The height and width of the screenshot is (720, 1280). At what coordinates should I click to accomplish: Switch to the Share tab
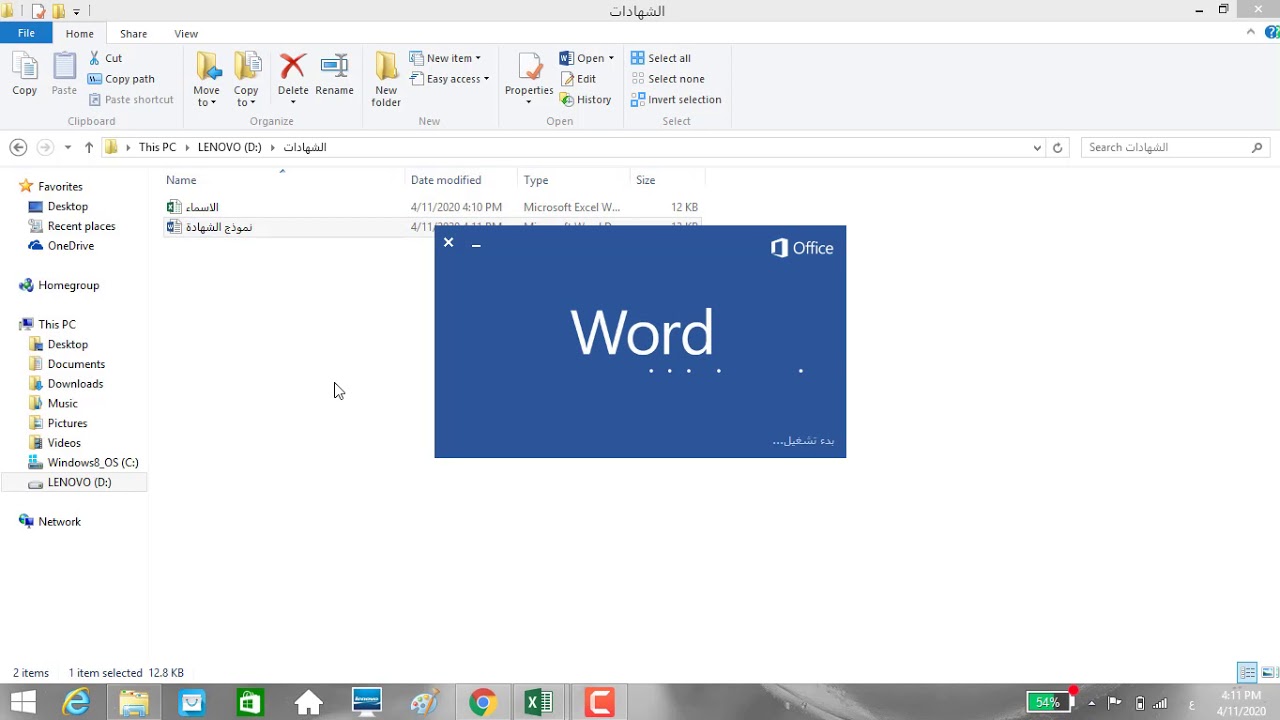133,33
